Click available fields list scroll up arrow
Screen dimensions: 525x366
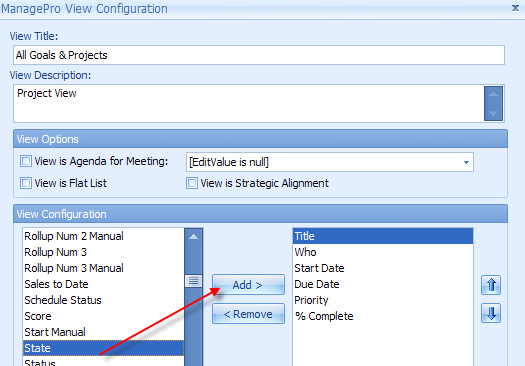[x=193, y=237]
